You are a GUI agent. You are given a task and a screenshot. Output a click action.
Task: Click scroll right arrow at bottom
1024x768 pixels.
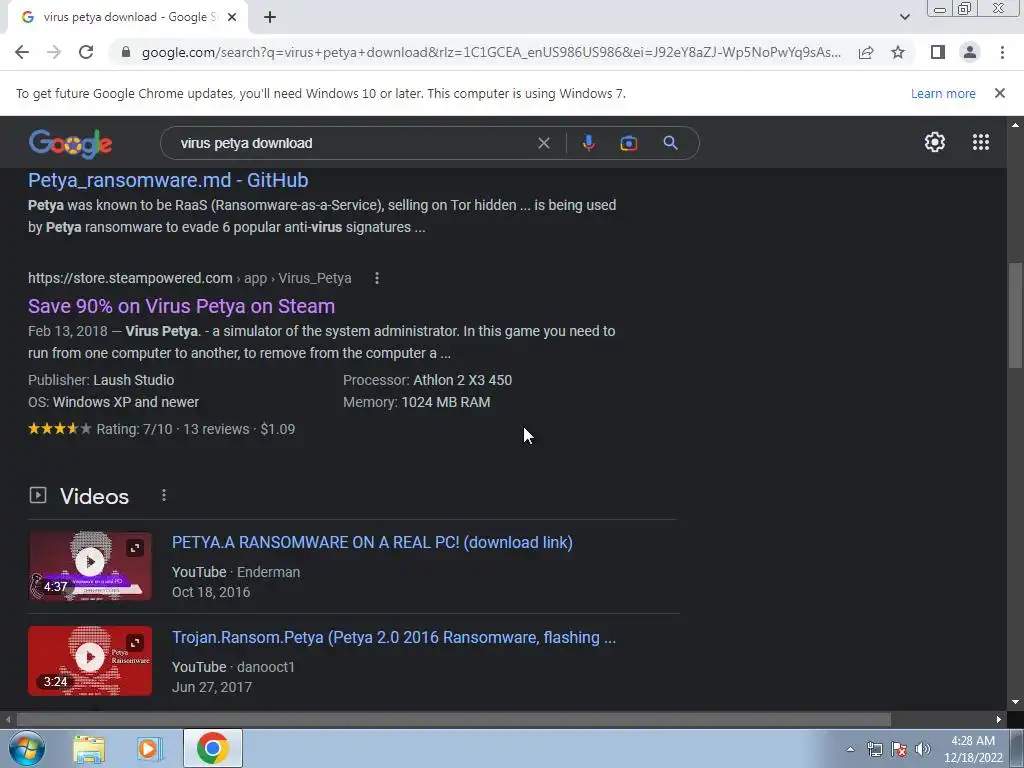[999, 719]
